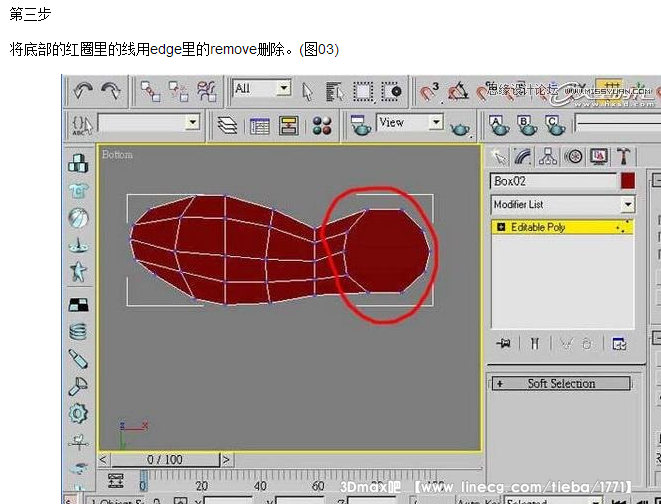
Task: Click render preset teapot A
Action: (498, 125)
